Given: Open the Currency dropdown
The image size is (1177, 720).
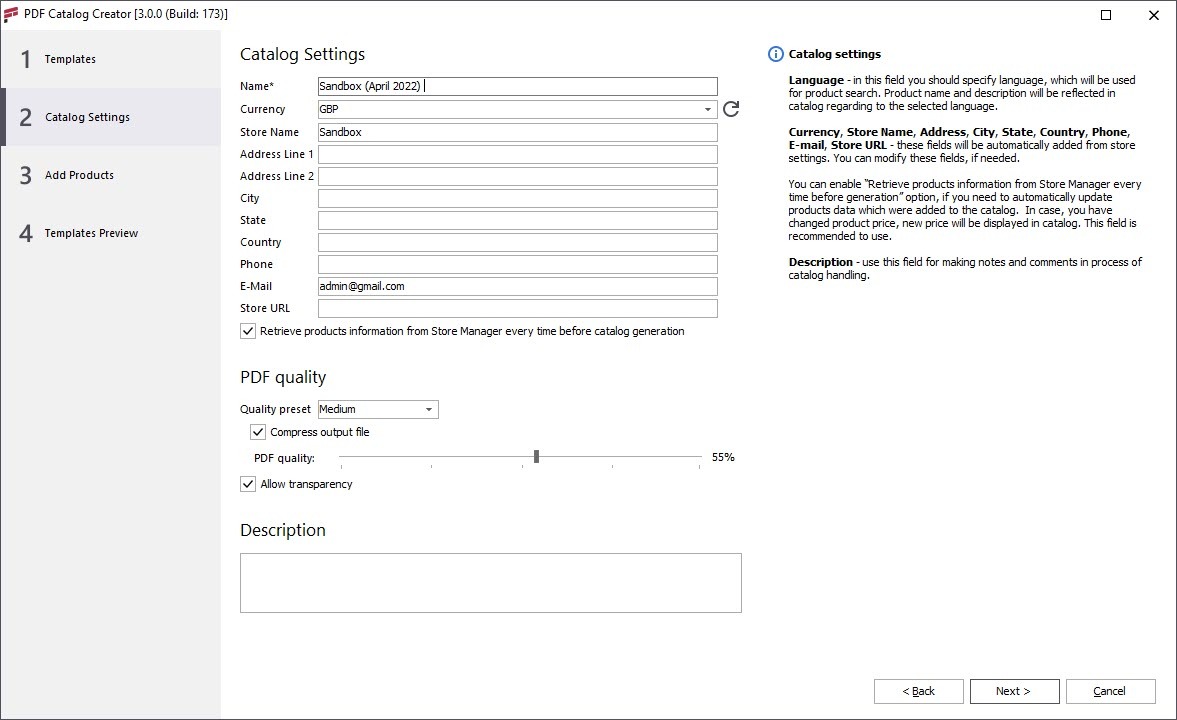Looking at the screenshot, I should pyautogui.click(x=707, y=109).
